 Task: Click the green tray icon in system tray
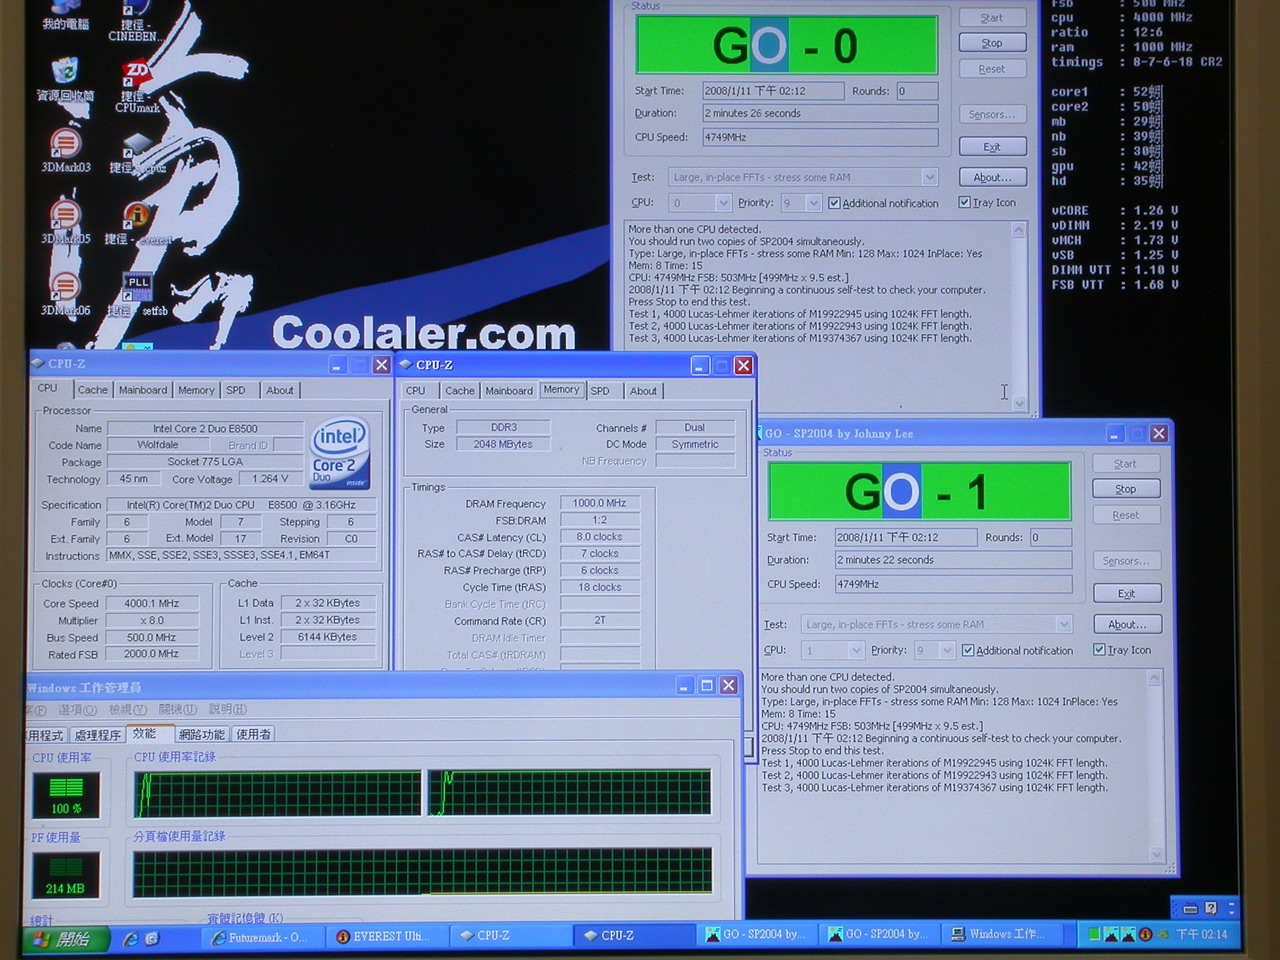(x=1095, y=934)
